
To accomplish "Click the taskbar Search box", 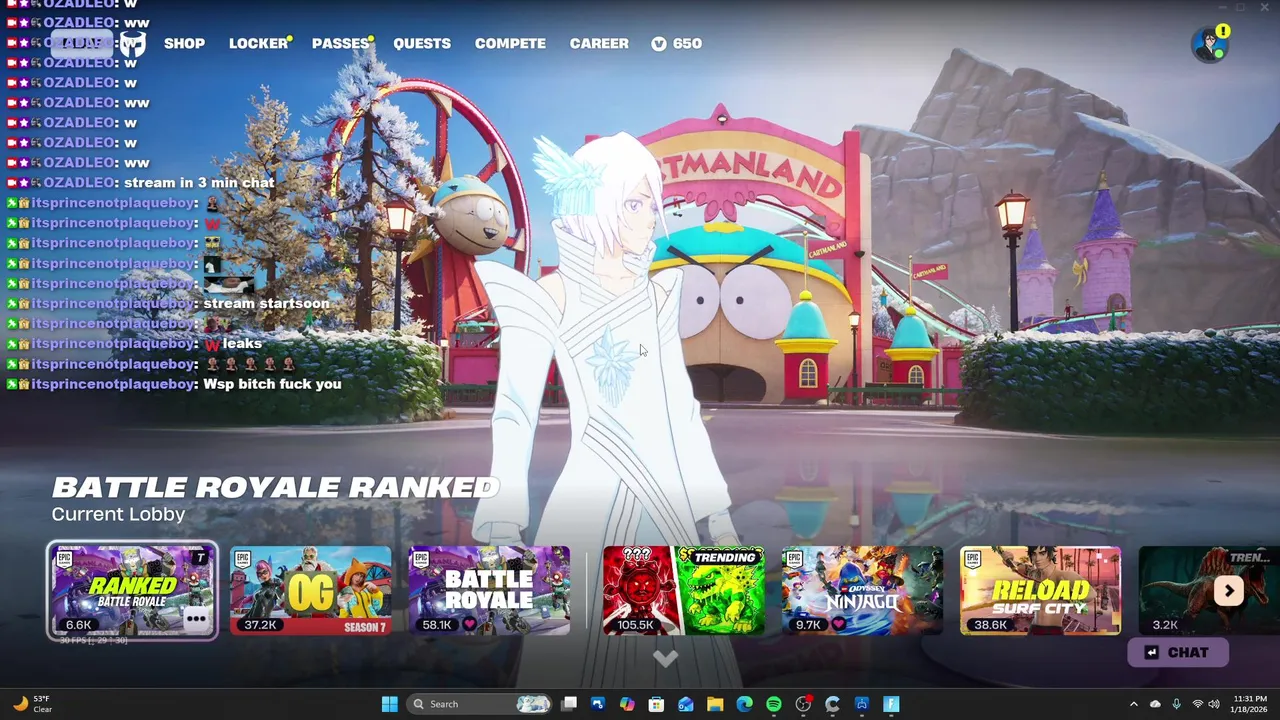I will pos(480,704).
